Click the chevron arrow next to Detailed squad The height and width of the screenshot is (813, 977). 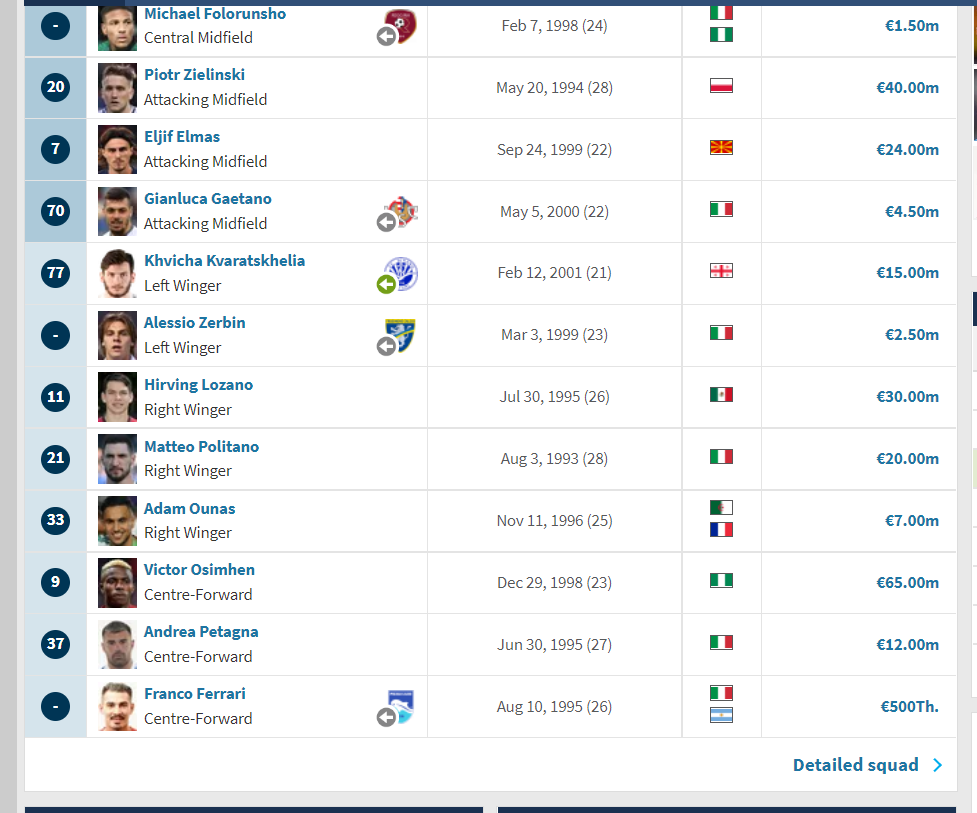click(x=937, y=765)
